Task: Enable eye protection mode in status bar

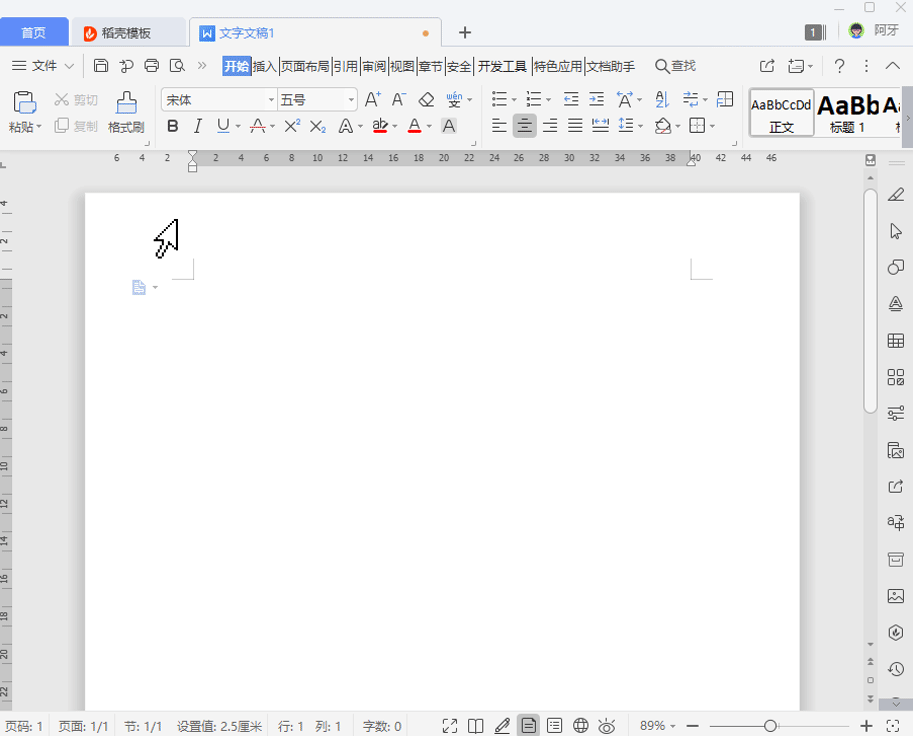Action: [606, 726]
